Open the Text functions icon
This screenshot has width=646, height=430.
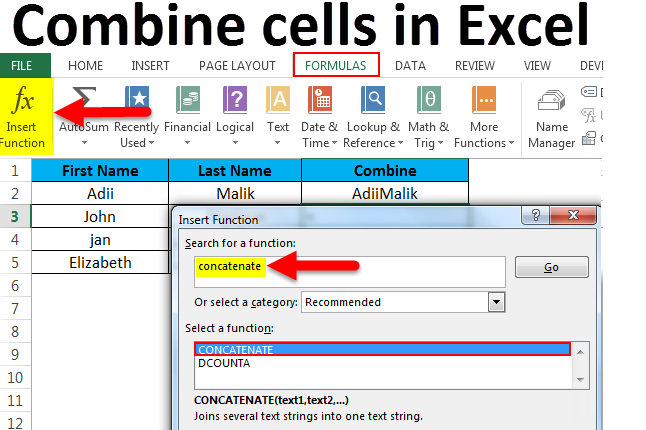(278, 99)
